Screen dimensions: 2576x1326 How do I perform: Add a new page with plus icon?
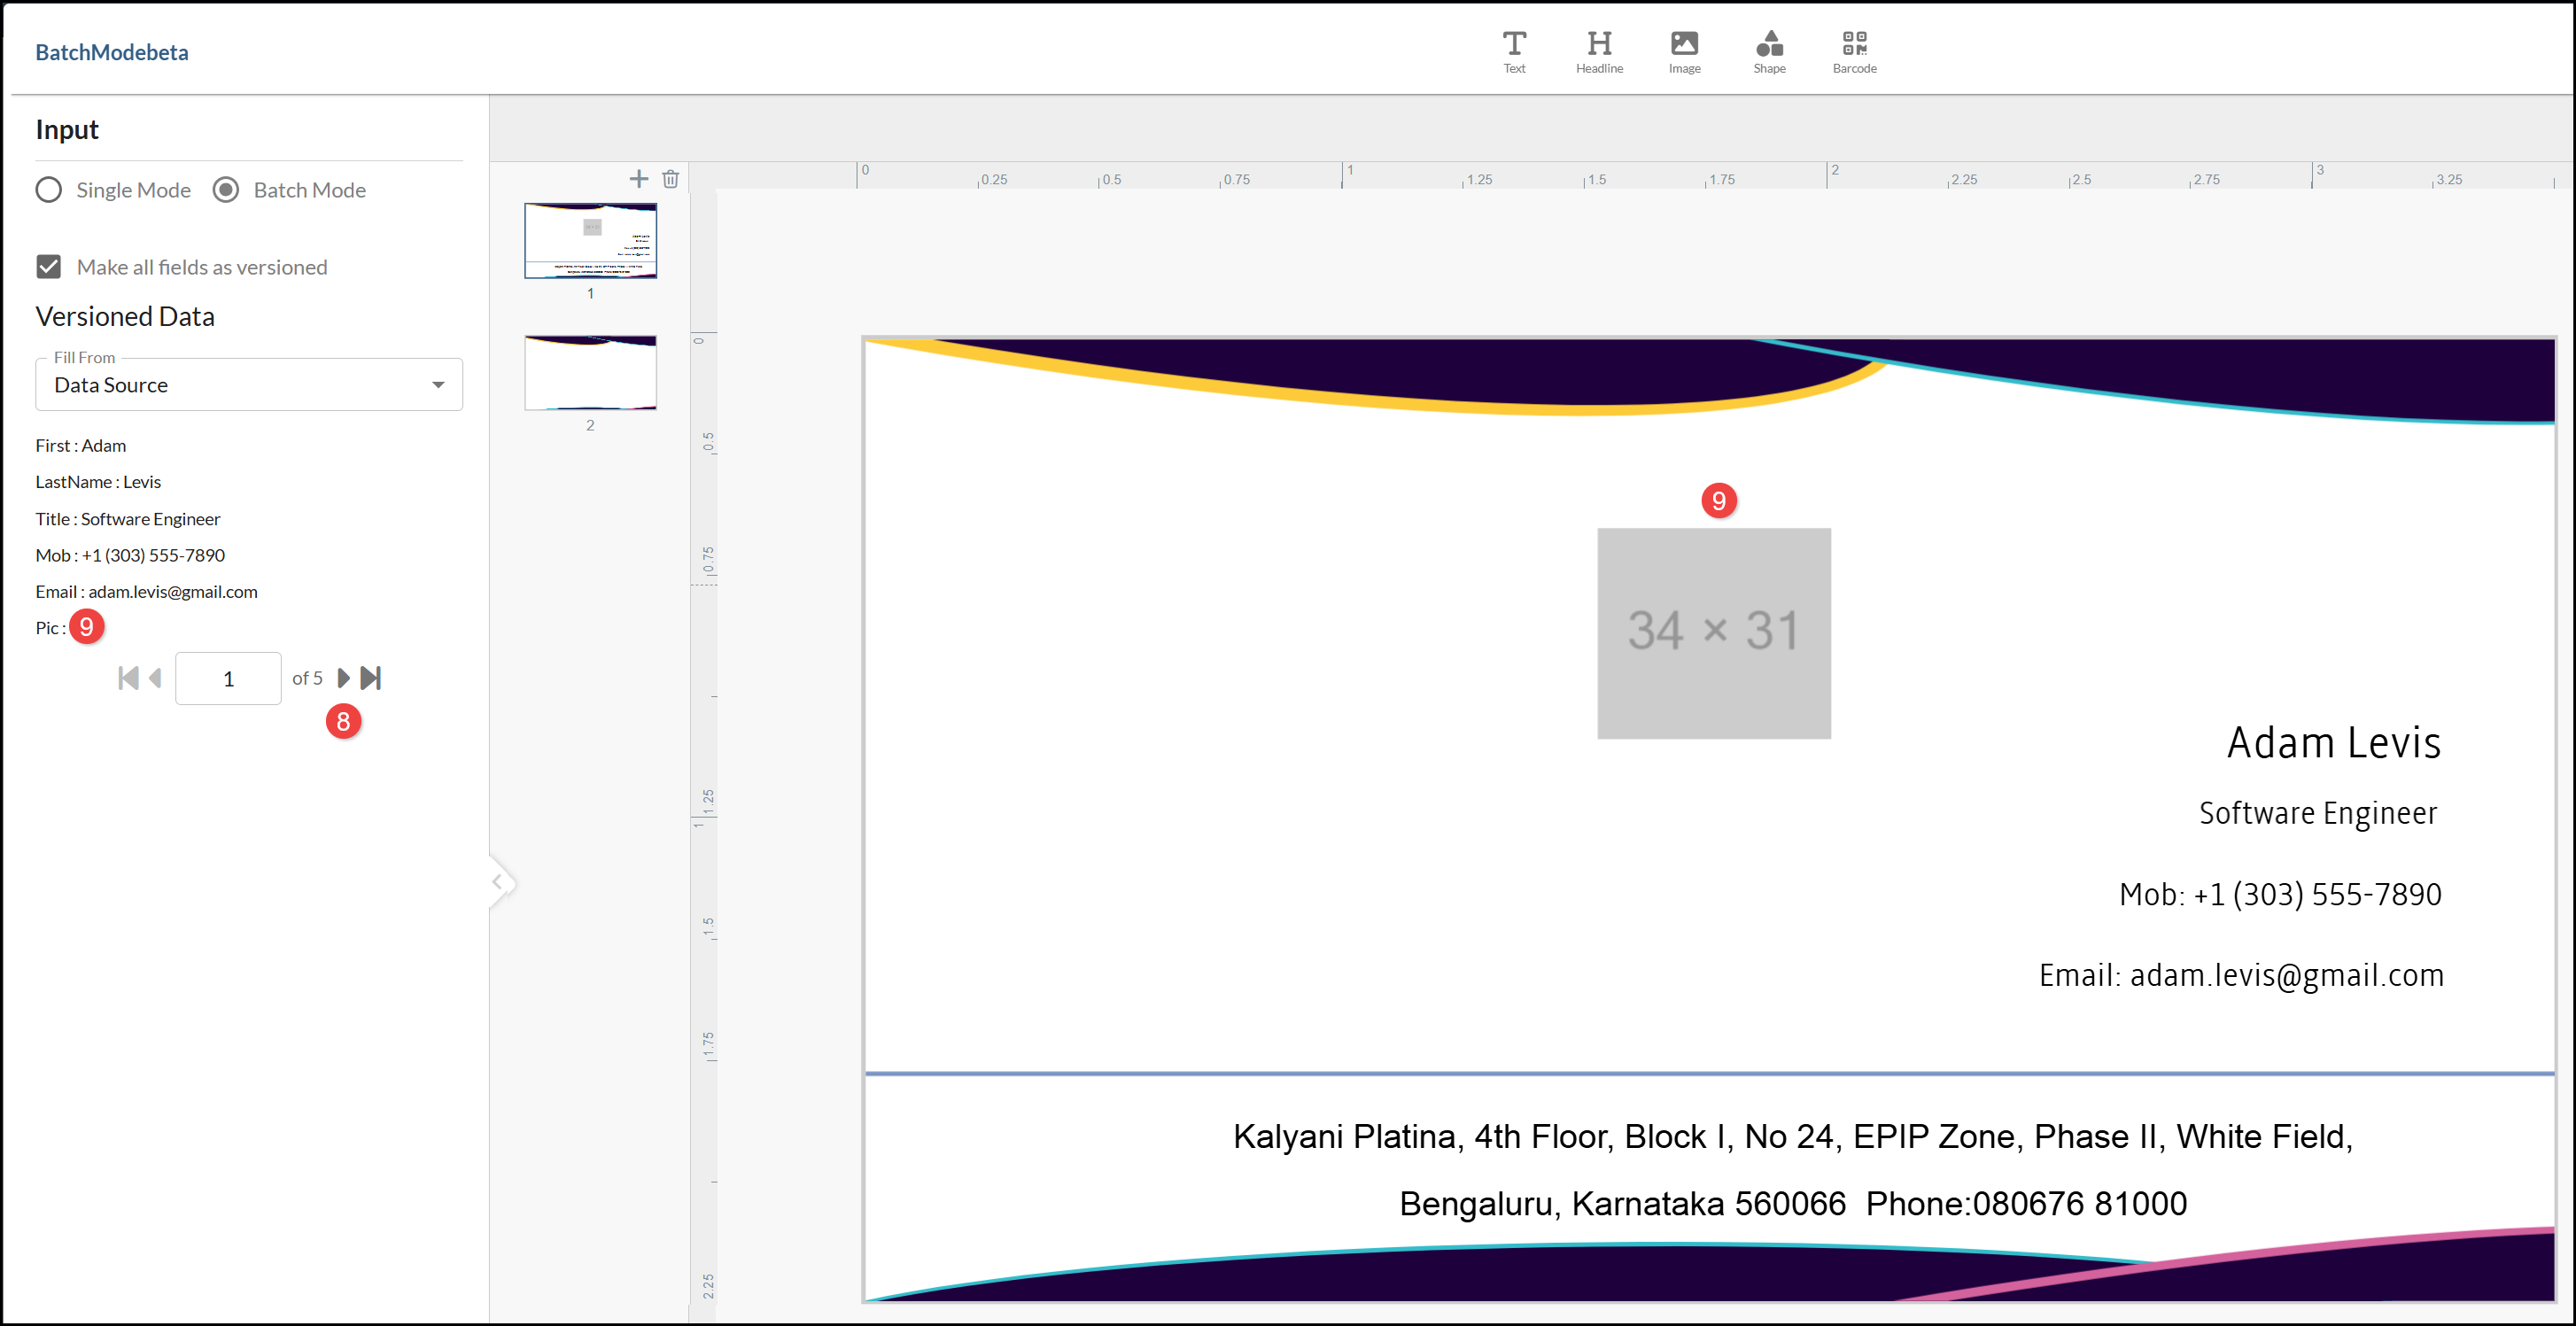[638, 179]
